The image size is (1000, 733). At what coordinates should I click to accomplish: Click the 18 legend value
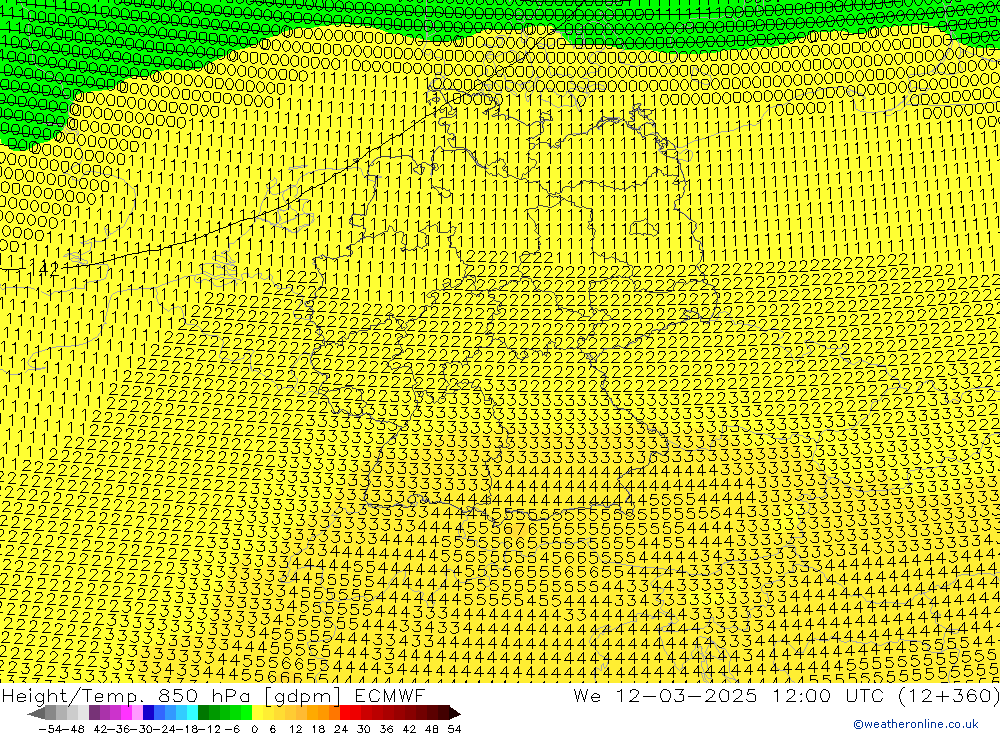(318, 729)
